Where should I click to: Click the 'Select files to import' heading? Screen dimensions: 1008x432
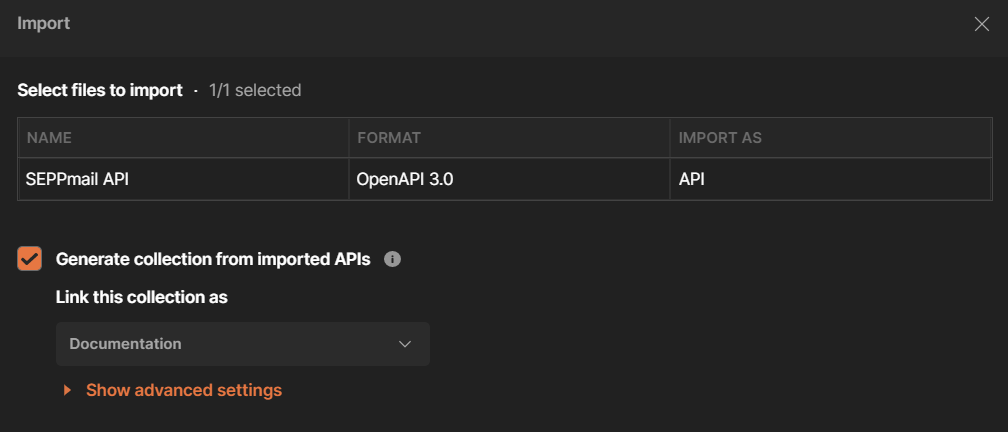(100, 90)
